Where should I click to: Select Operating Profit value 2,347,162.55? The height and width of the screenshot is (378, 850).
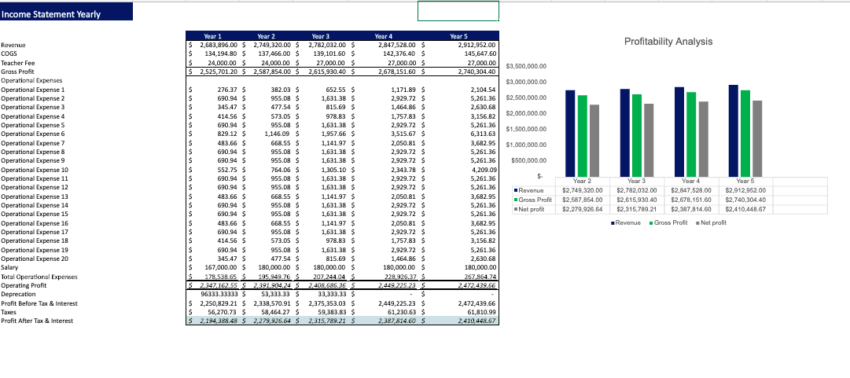pos(218,285)
